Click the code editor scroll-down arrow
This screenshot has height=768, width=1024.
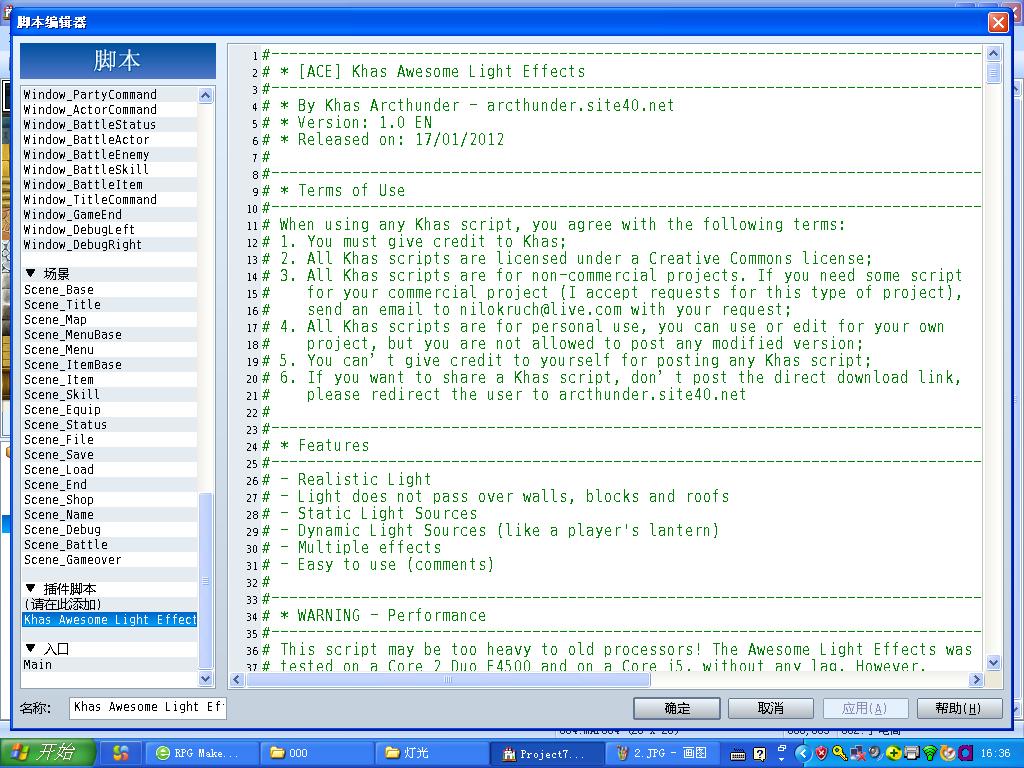[993, 662]
